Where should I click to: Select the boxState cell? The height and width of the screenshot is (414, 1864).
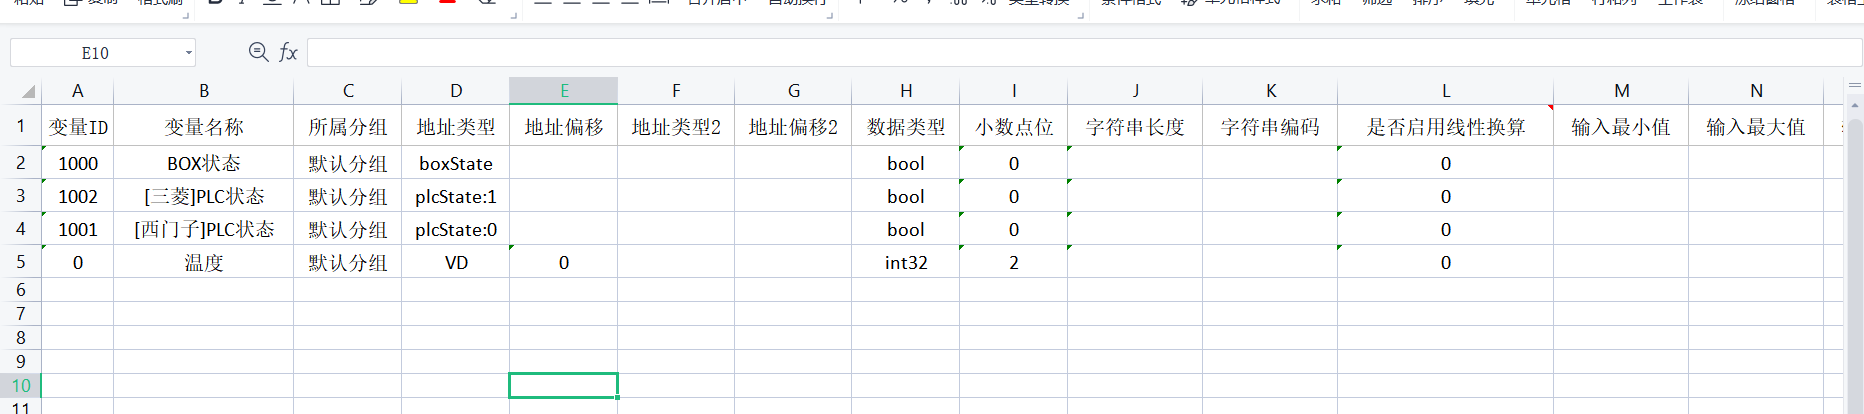[x=455, y=163]
